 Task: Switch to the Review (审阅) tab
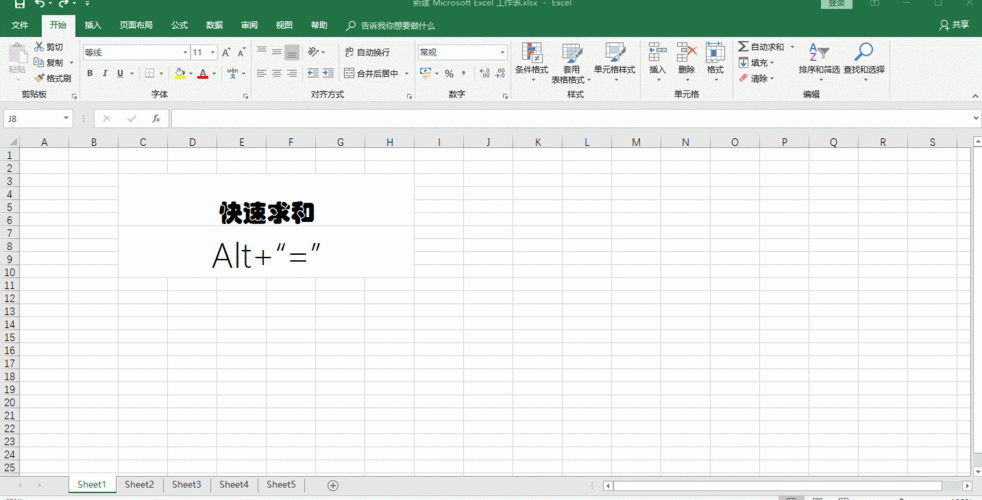tap(249, 25)
